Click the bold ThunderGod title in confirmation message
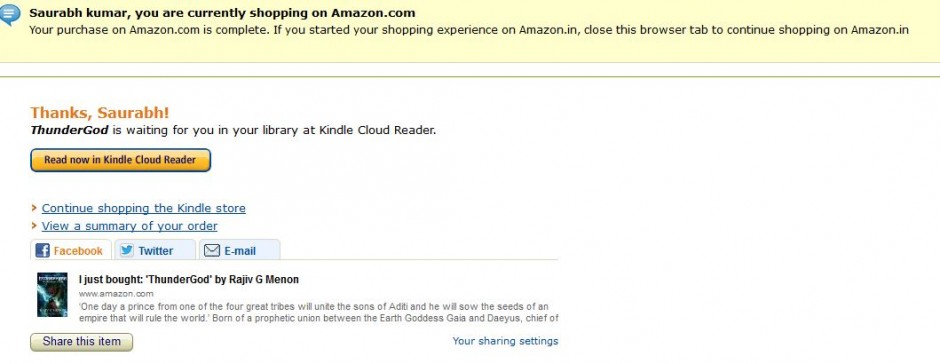The image size is (940, 364). click(x=70, y=130)
